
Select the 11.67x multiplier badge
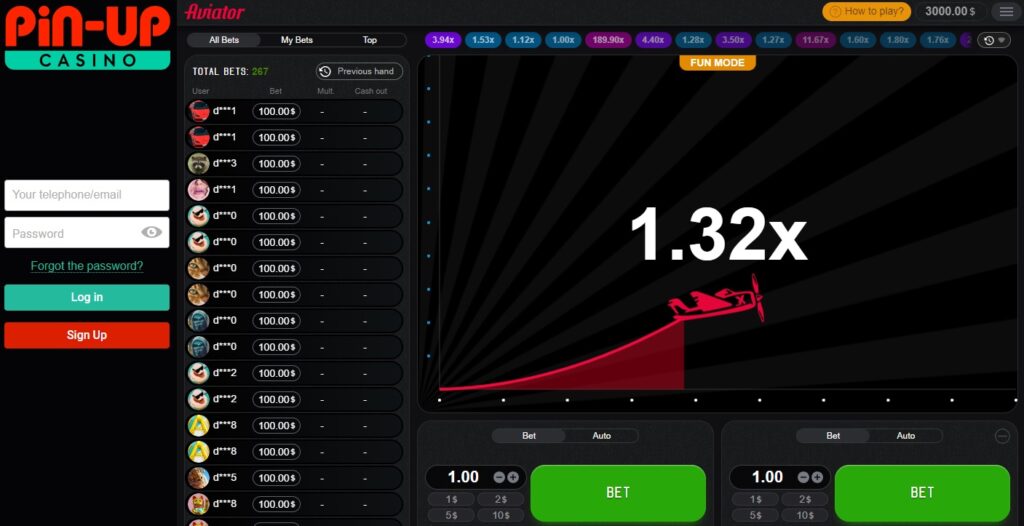pos(815,40)
